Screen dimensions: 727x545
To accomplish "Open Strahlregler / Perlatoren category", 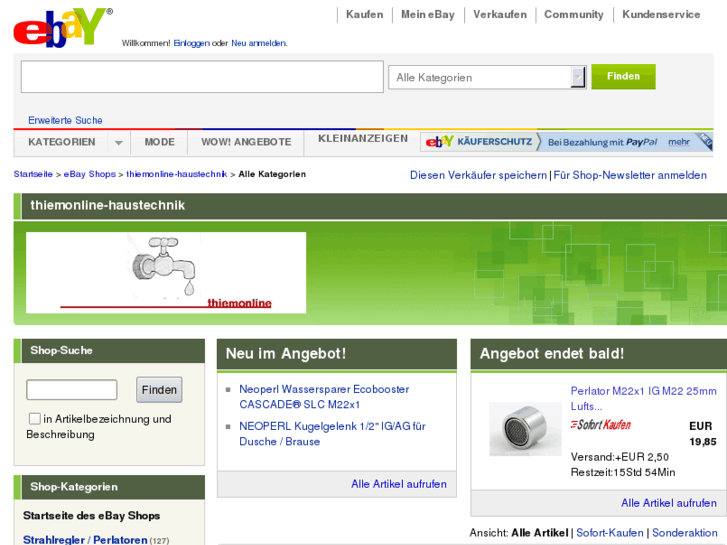I will point(85,540).
